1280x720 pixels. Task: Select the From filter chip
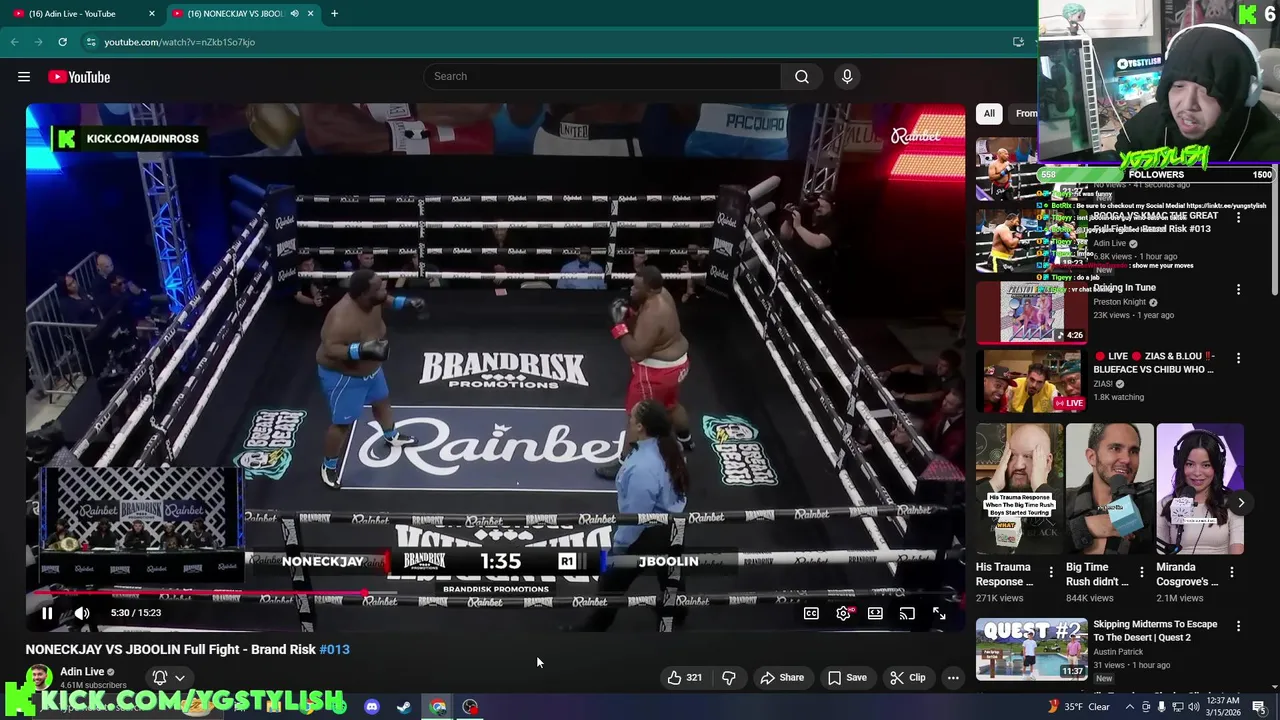click(x=1026, y=113)
